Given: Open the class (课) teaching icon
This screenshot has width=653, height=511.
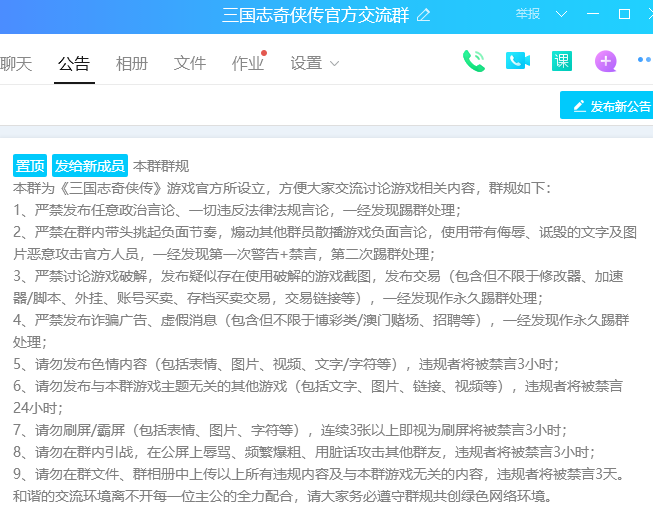Looking at the screenshot, I should click(x=561, y=61).
